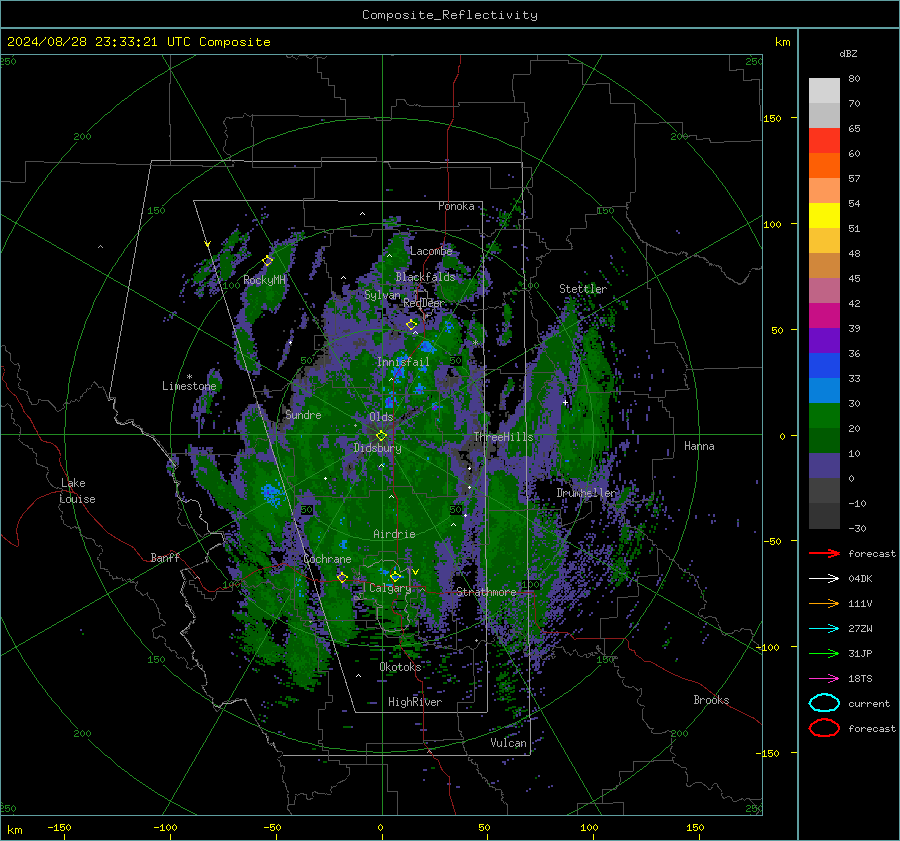Viewport: 900px width, 841px height.
Task: Click the Lake Louise label
Action: pyautogui.click(x=78, y=491)
